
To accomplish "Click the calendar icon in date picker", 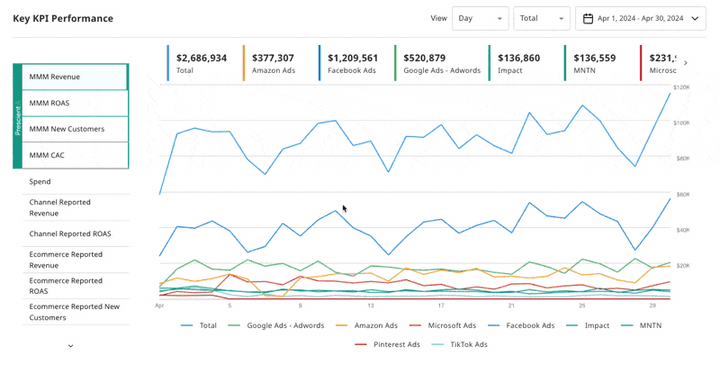I will pos(588,18).
